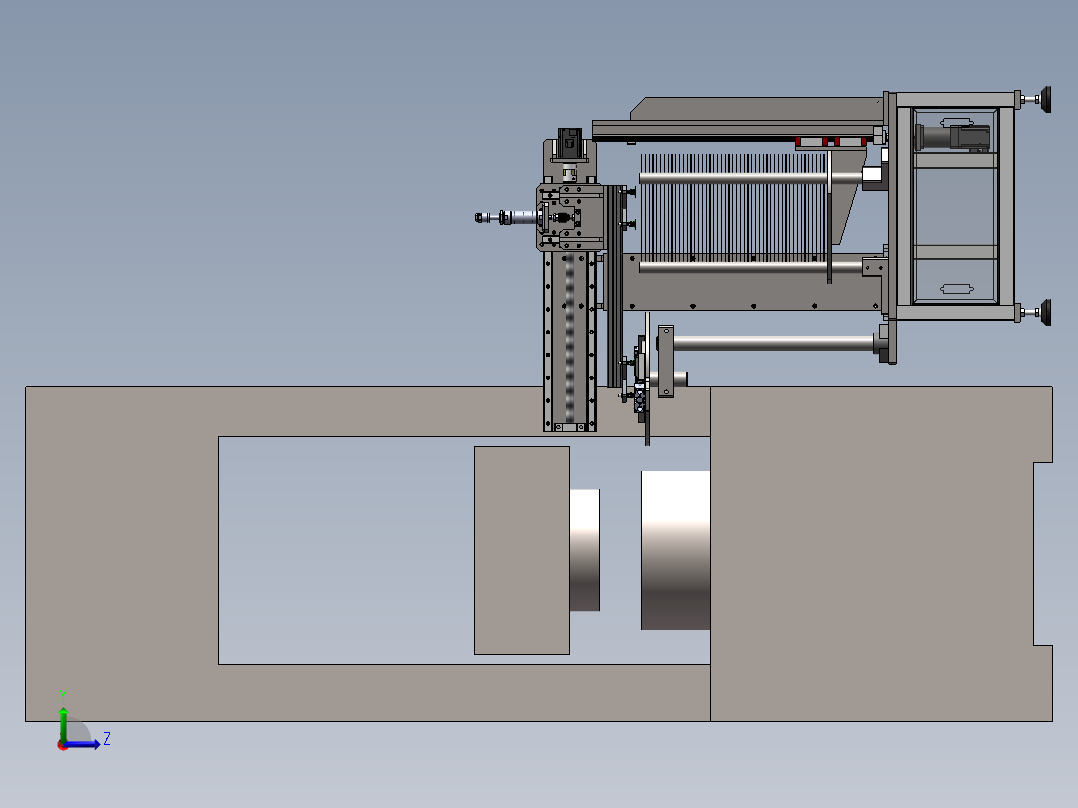Select the red linear bearing blocks under the top rail
Image resolution: width=1078 pixels, height=808 pixels.
point(830,142)
